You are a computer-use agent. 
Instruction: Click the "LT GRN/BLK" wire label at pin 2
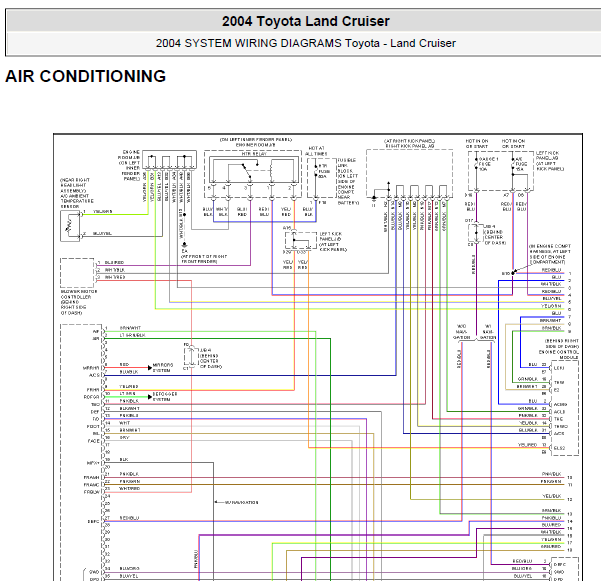coord(132,335)
